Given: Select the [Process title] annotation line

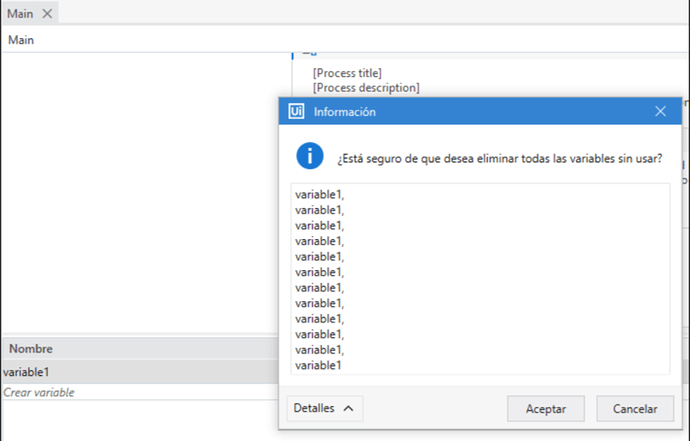Looking at the screenshot, I should pos(347,73).
